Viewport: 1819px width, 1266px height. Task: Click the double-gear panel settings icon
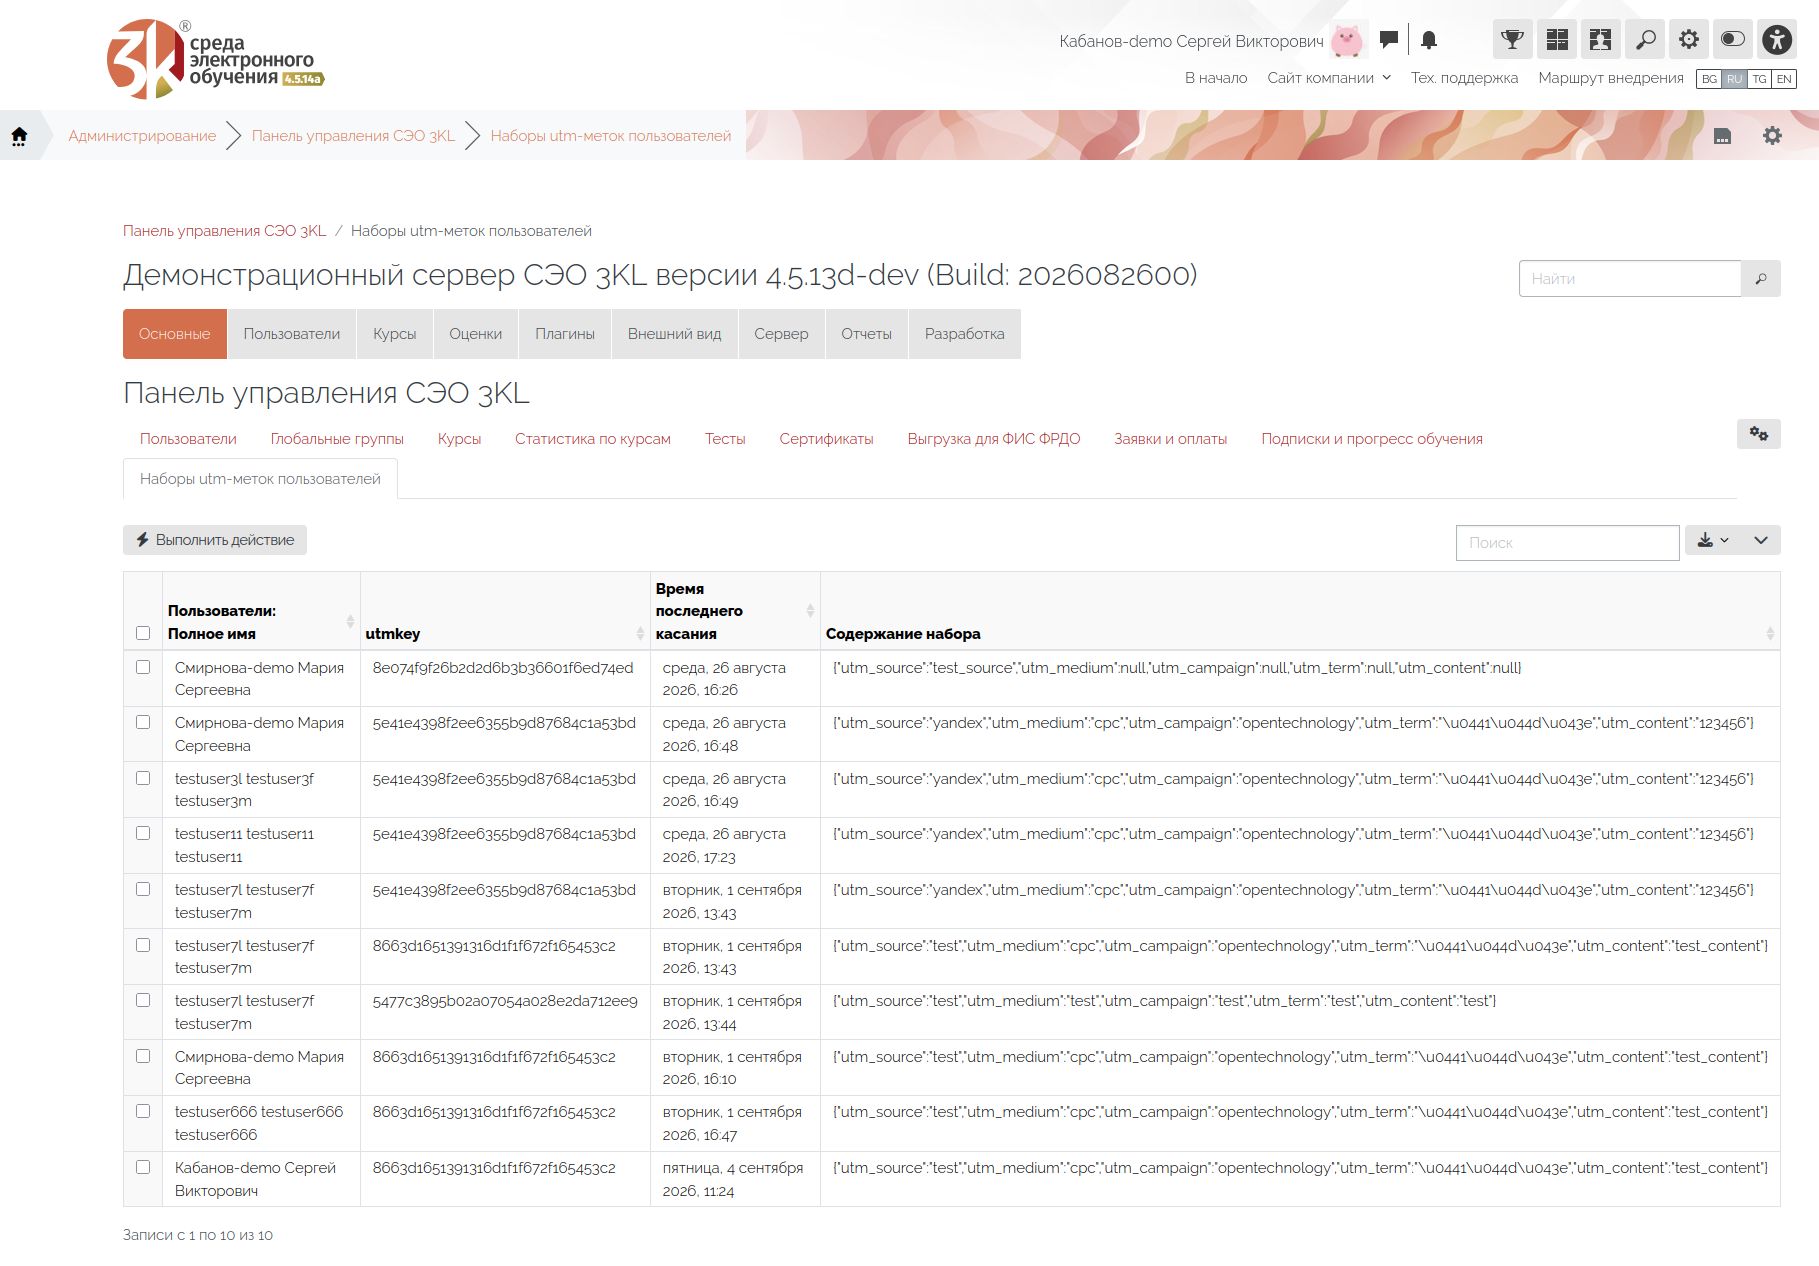[x=1759, y=434]
